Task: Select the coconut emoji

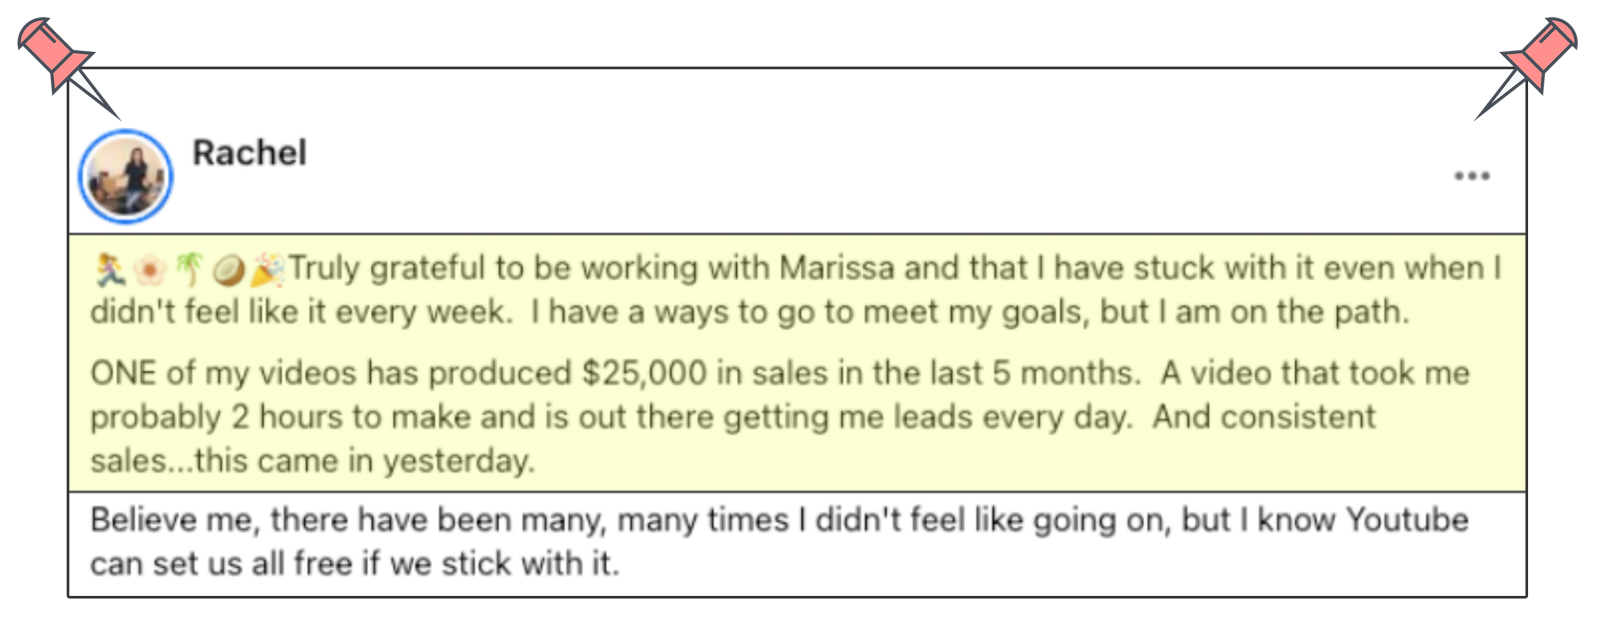Action: pos(228,269)
